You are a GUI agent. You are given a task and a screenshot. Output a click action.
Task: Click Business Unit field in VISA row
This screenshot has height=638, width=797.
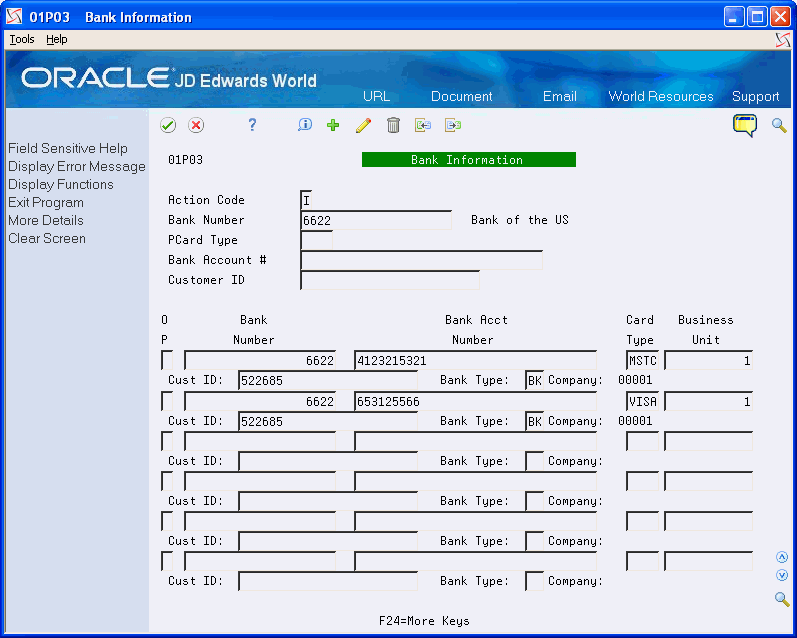click(709, 402)
